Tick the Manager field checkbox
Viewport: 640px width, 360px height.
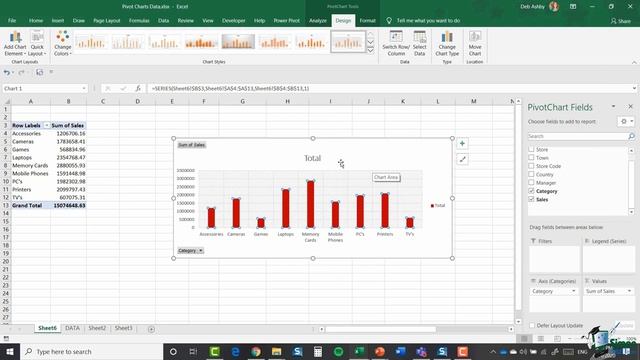click(x=531, y=182)
